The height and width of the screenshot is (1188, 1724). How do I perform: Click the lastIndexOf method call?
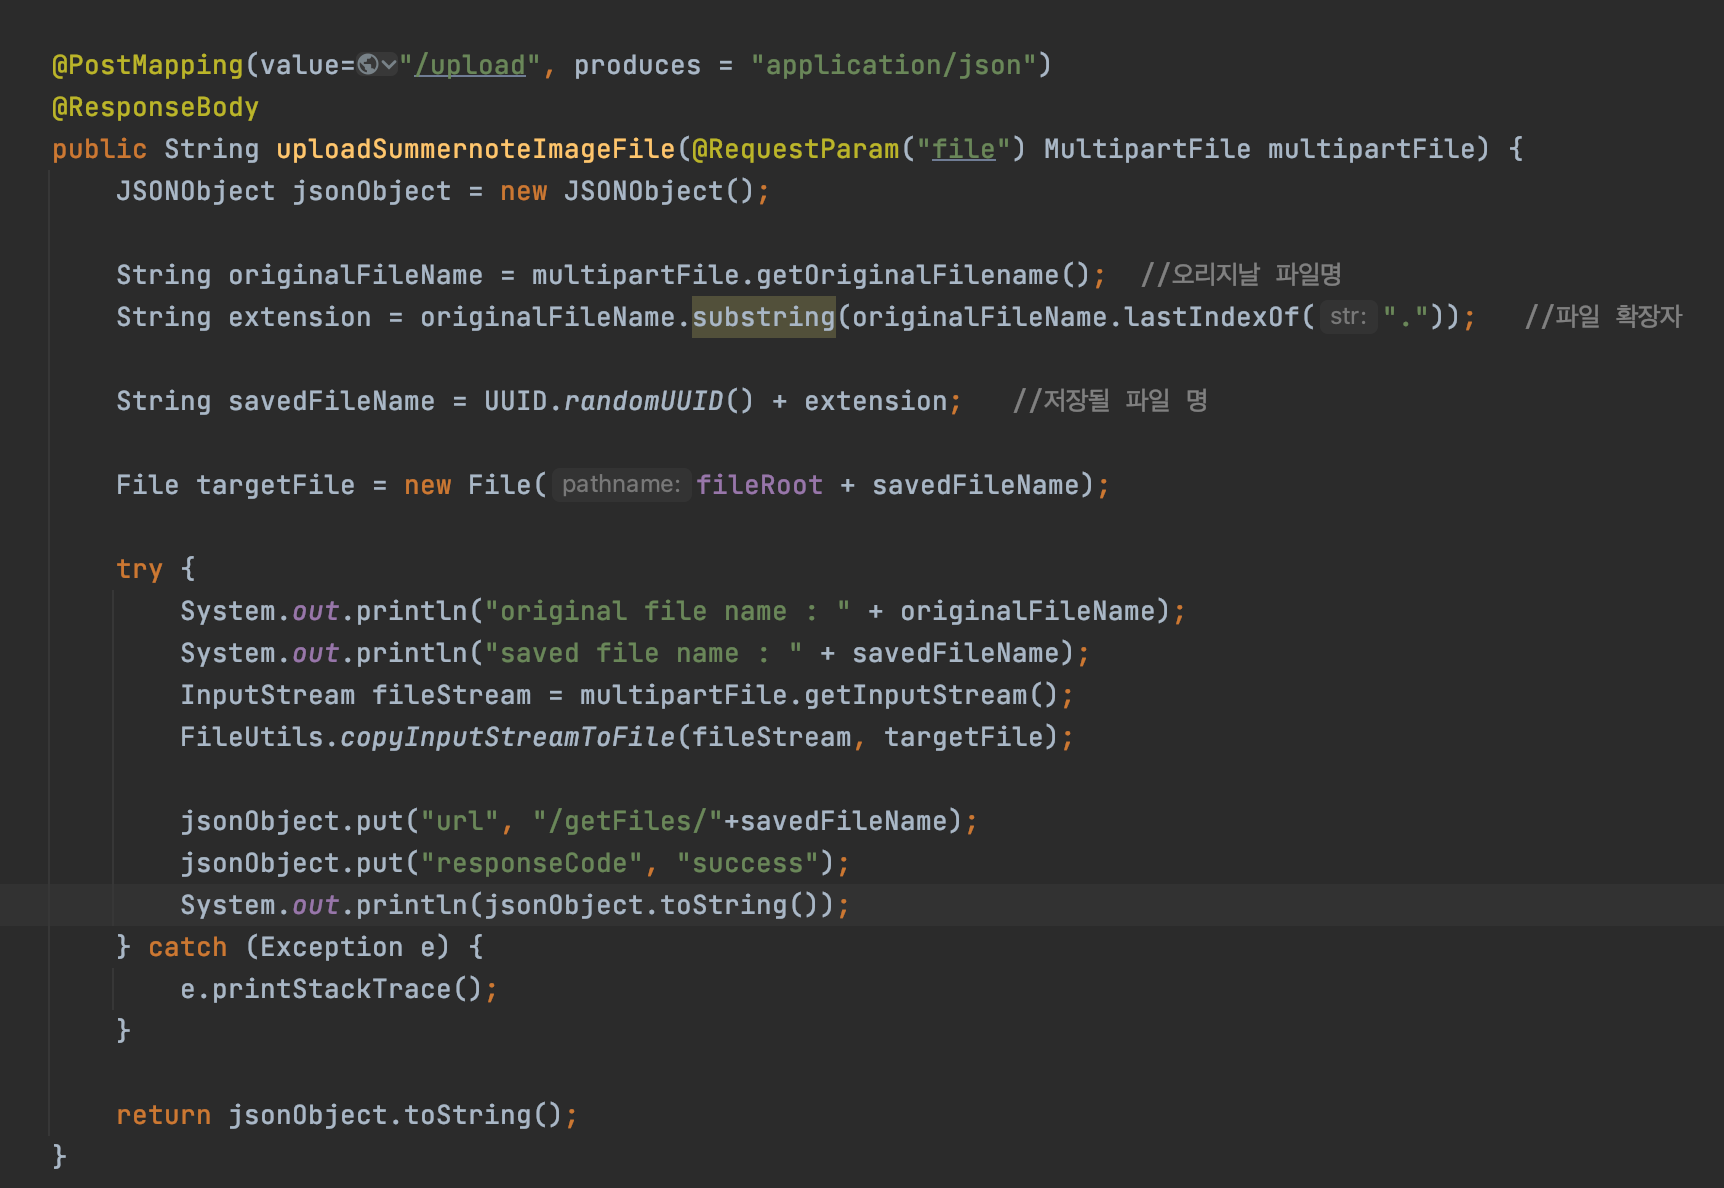tap(1211, 317)
